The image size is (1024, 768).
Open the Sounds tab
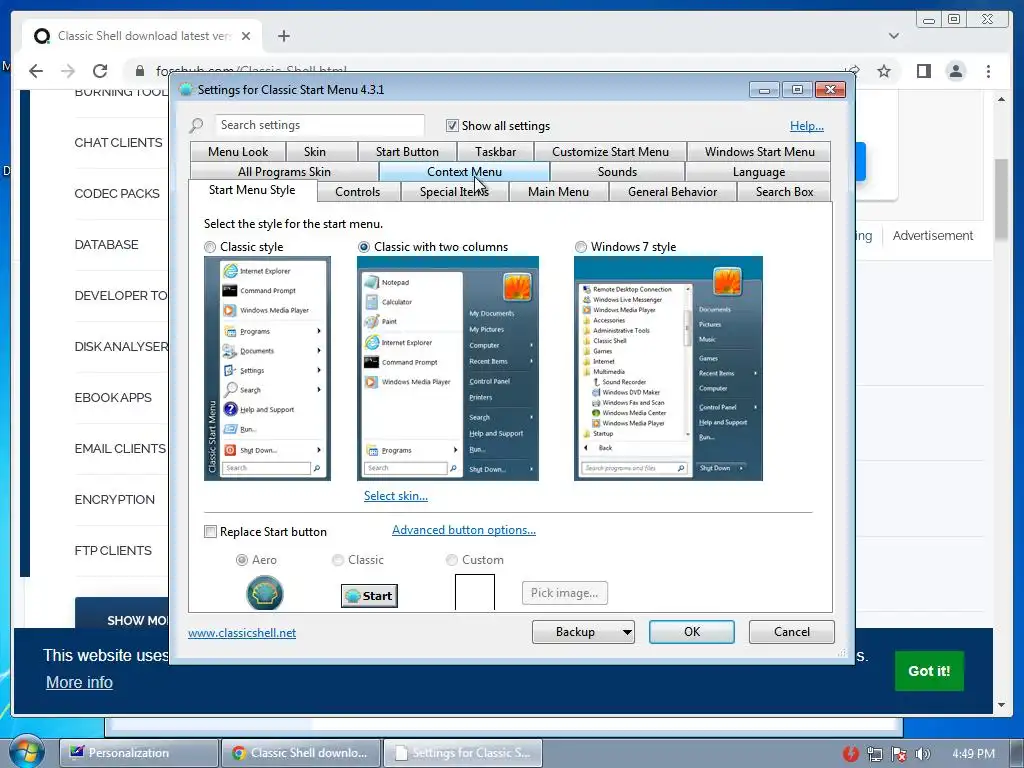[x=617, y=172]
